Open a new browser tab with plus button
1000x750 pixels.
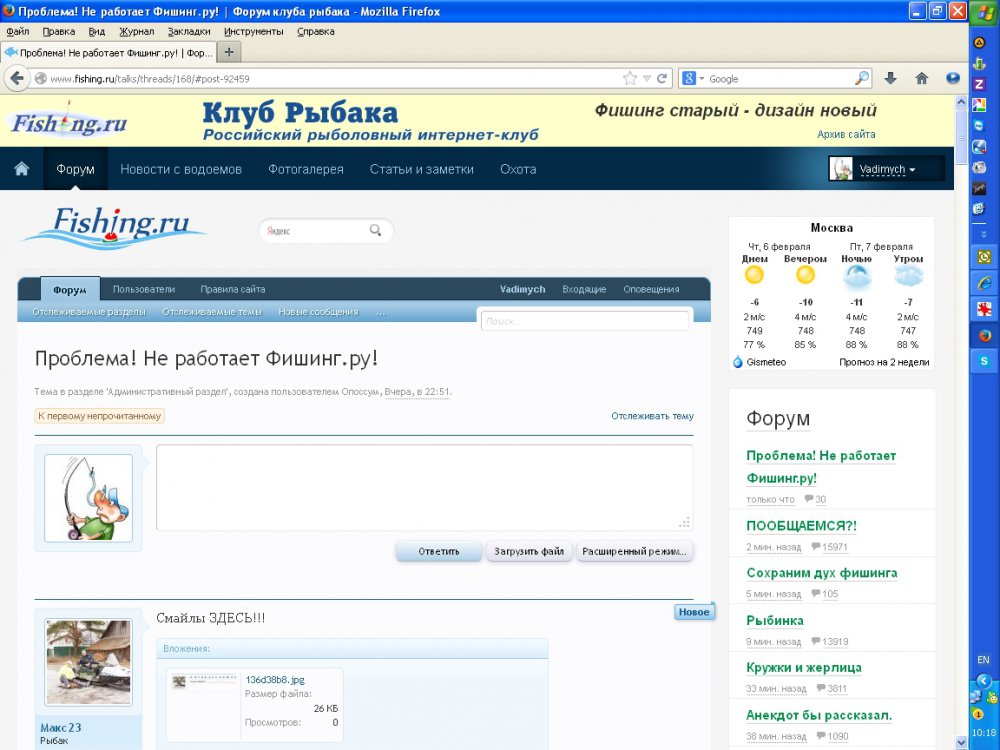pyautogui.click(x=229, y=52)
